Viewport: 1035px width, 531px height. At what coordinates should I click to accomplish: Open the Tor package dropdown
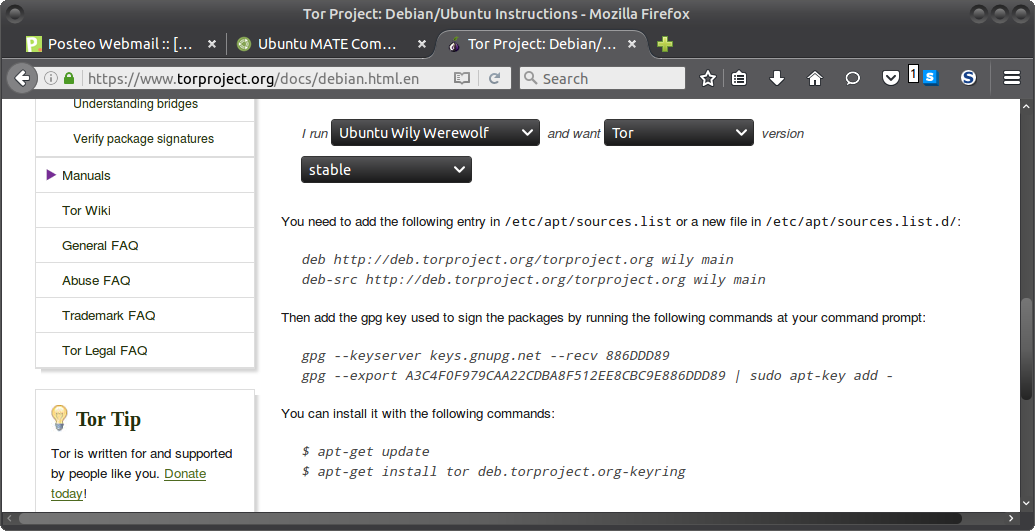679,133
